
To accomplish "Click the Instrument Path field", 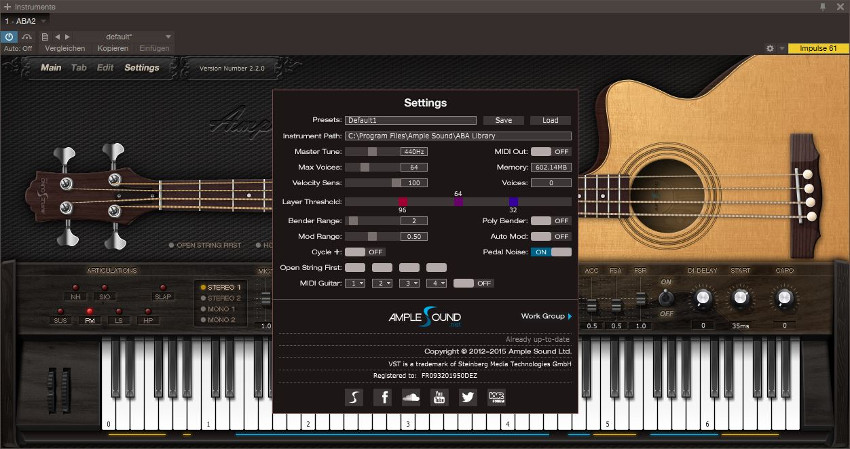I will tap(458, 136).
